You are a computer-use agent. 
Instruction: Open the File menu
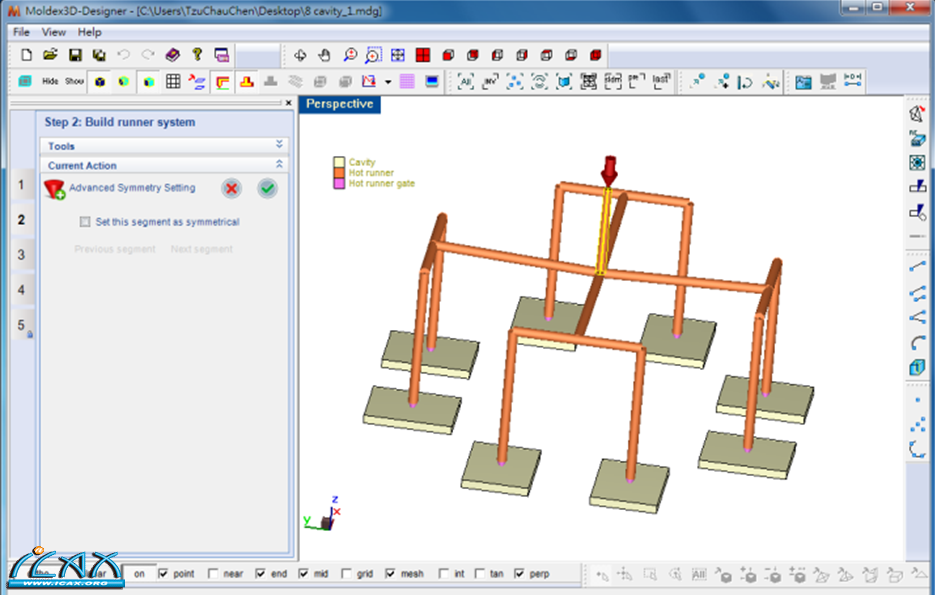coord(21,32)
